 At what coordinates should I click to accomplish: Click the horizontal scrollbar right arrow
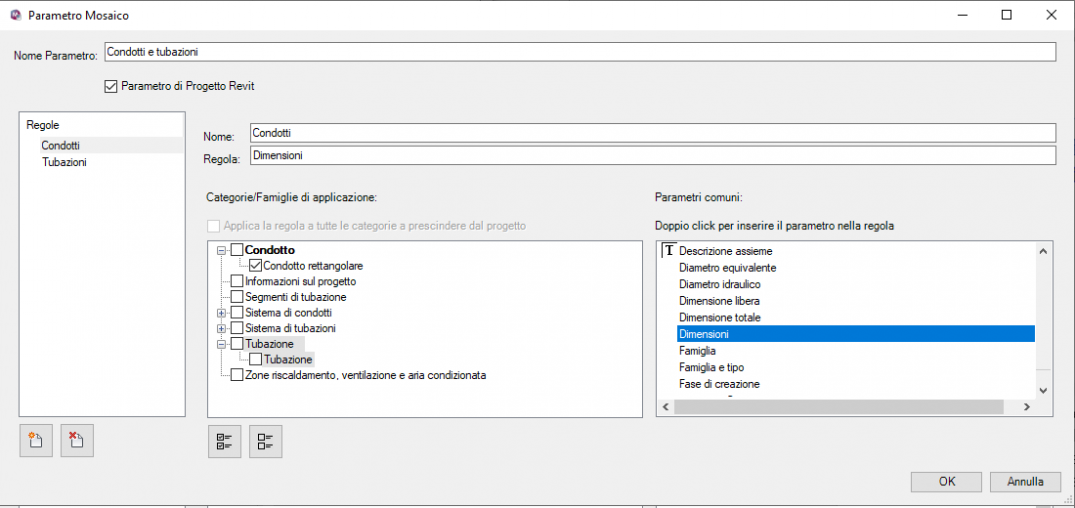[x=1027, y=407]
